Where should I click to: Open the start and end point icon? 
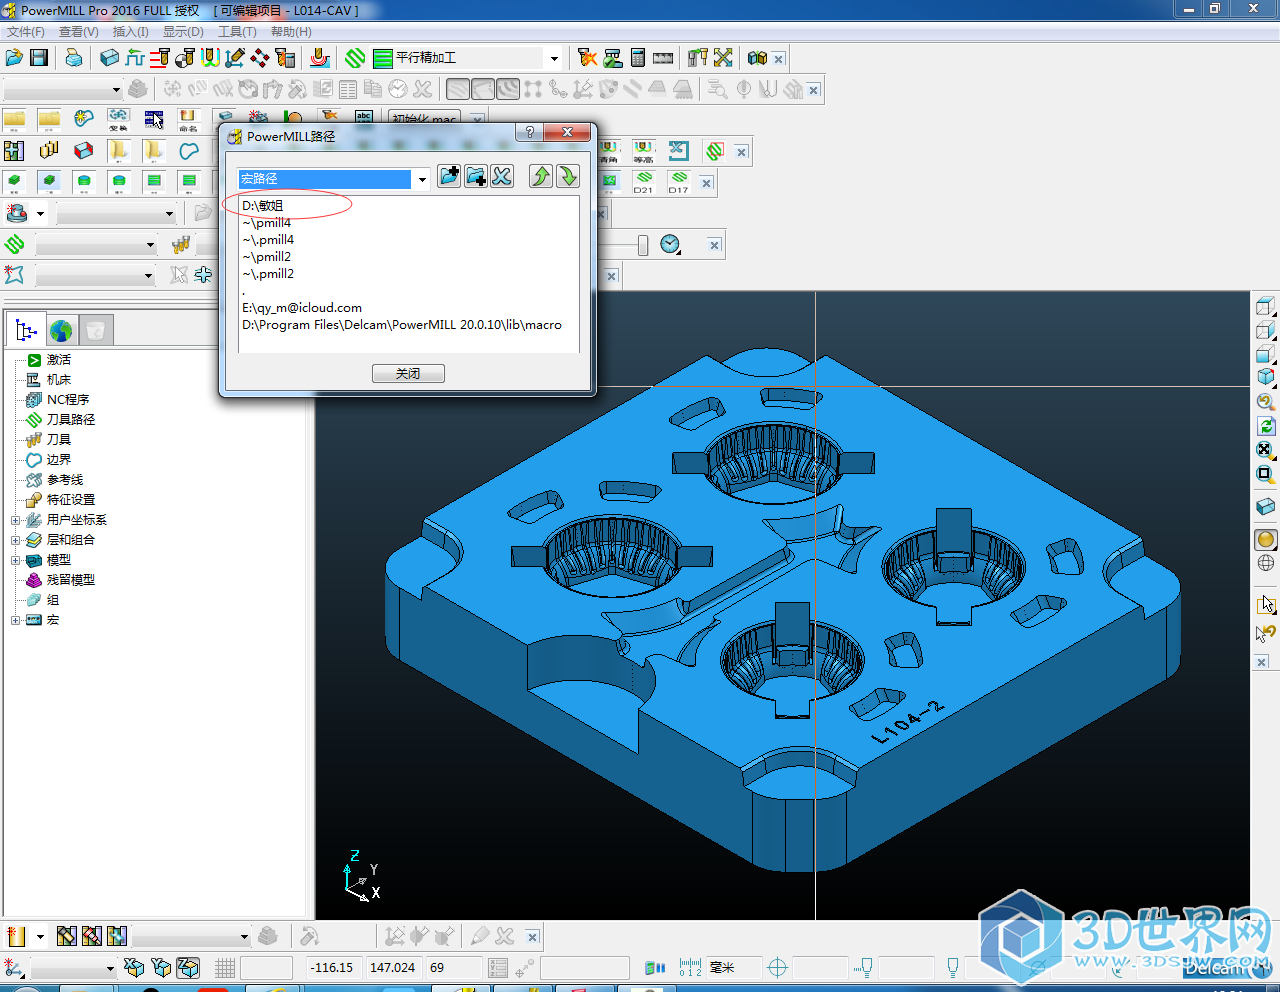click(x=185, y=58)
